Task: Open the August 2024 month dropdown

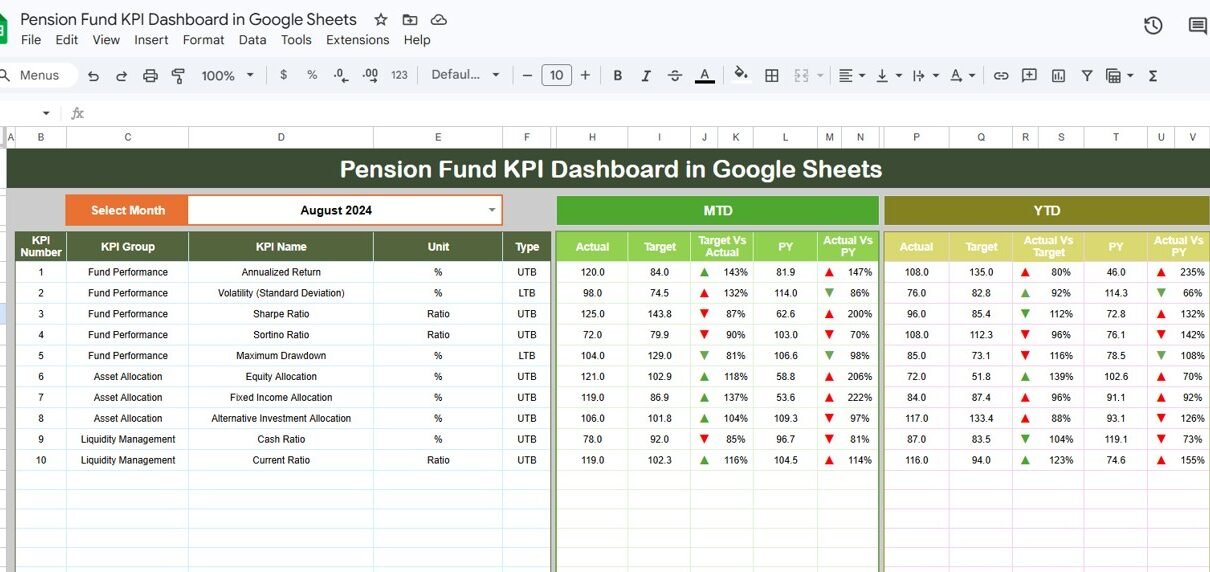Action: tap(491, 210)
